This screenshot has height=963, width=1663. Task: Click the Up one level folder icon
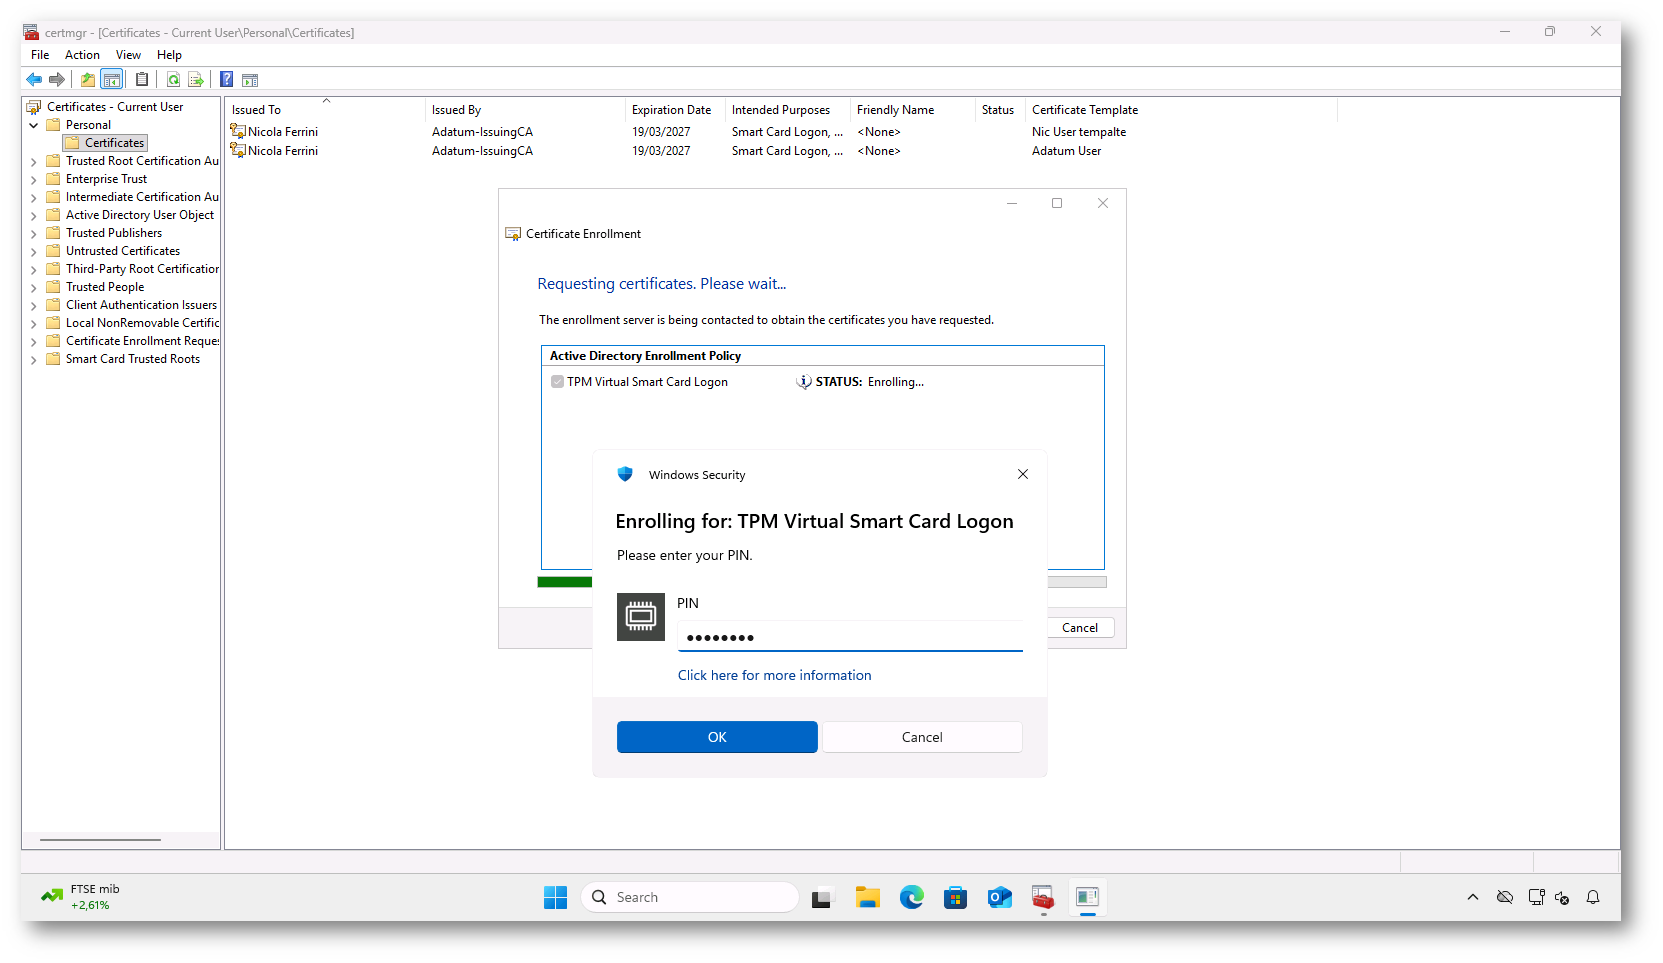pyautogui.click(x=88, y=80)
